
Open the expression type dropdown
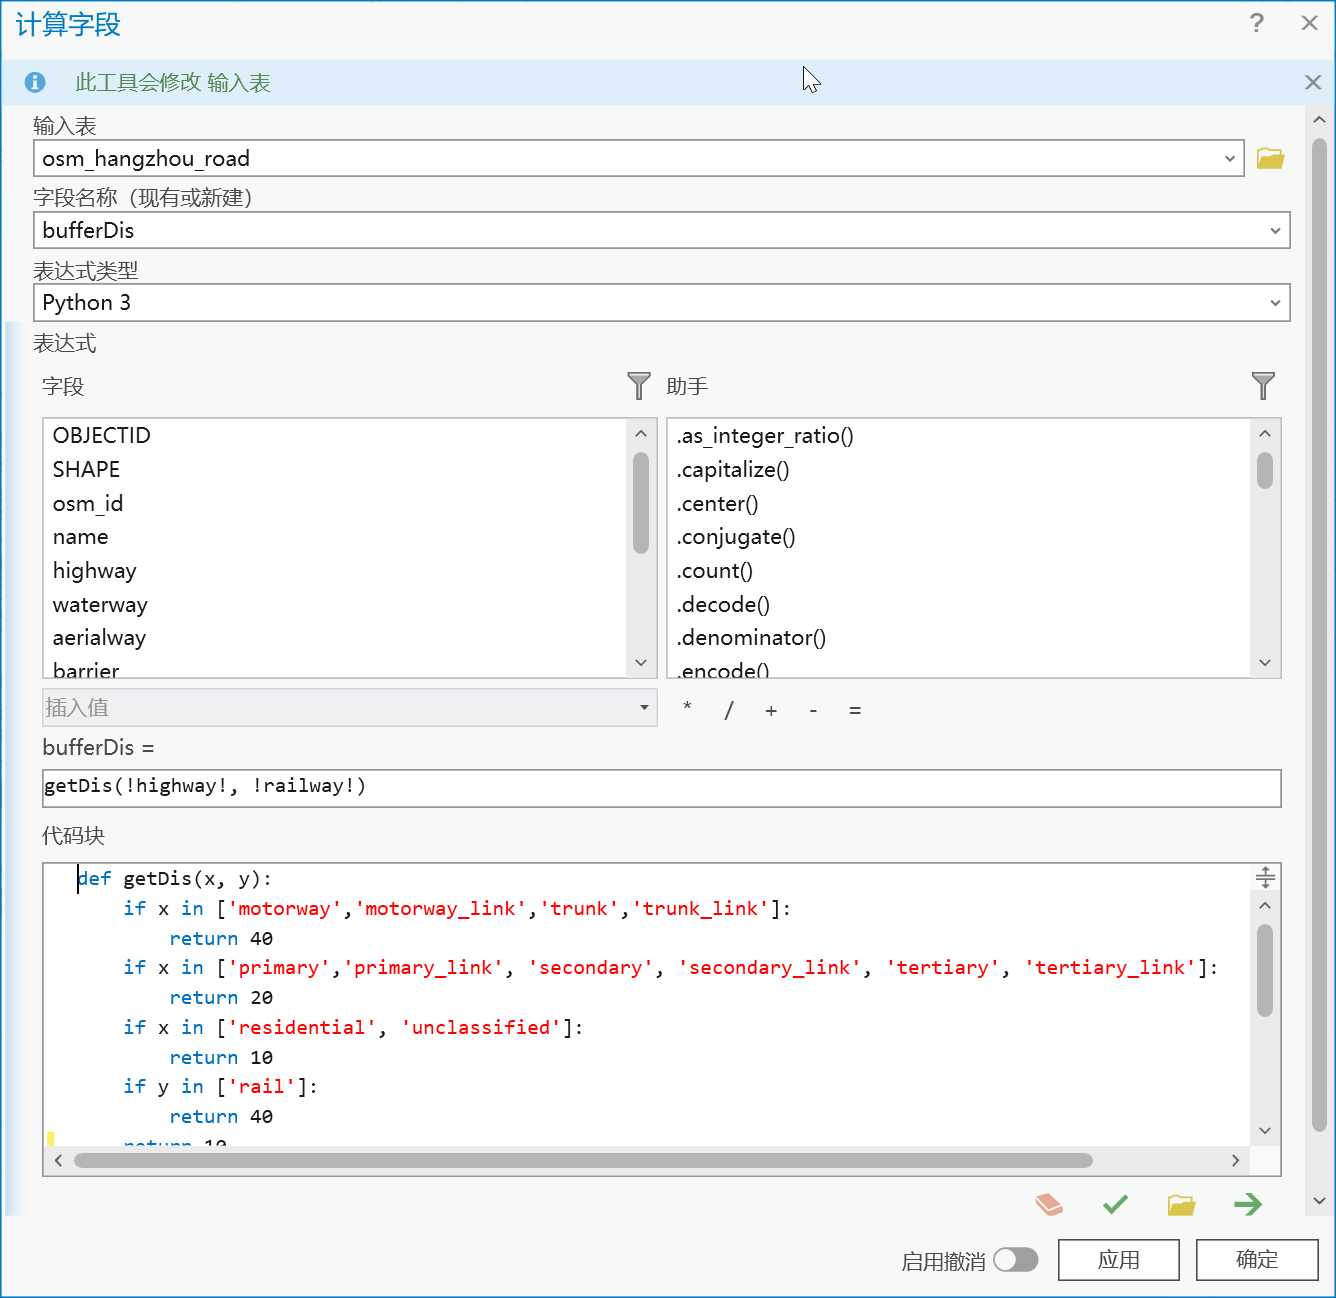1275,303
